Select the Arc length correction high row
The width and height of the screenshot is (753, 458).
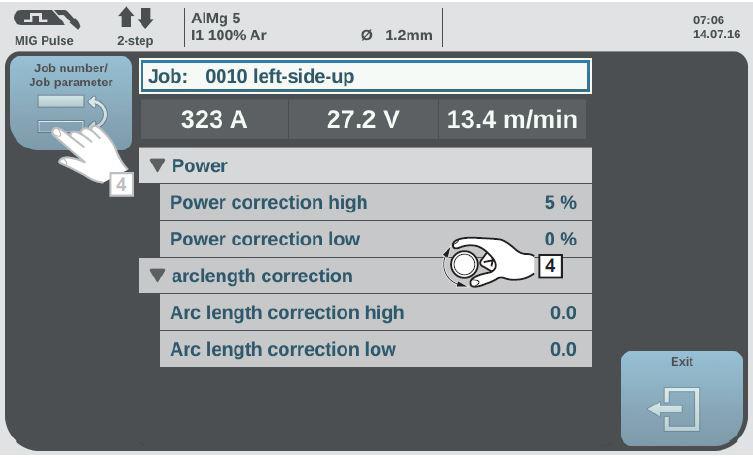click(x=376, y=313)
